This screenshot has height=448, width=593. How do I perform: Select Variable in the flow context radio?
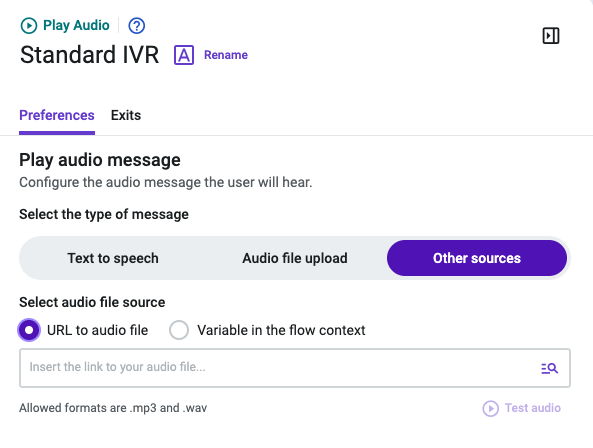coord(179,330)
